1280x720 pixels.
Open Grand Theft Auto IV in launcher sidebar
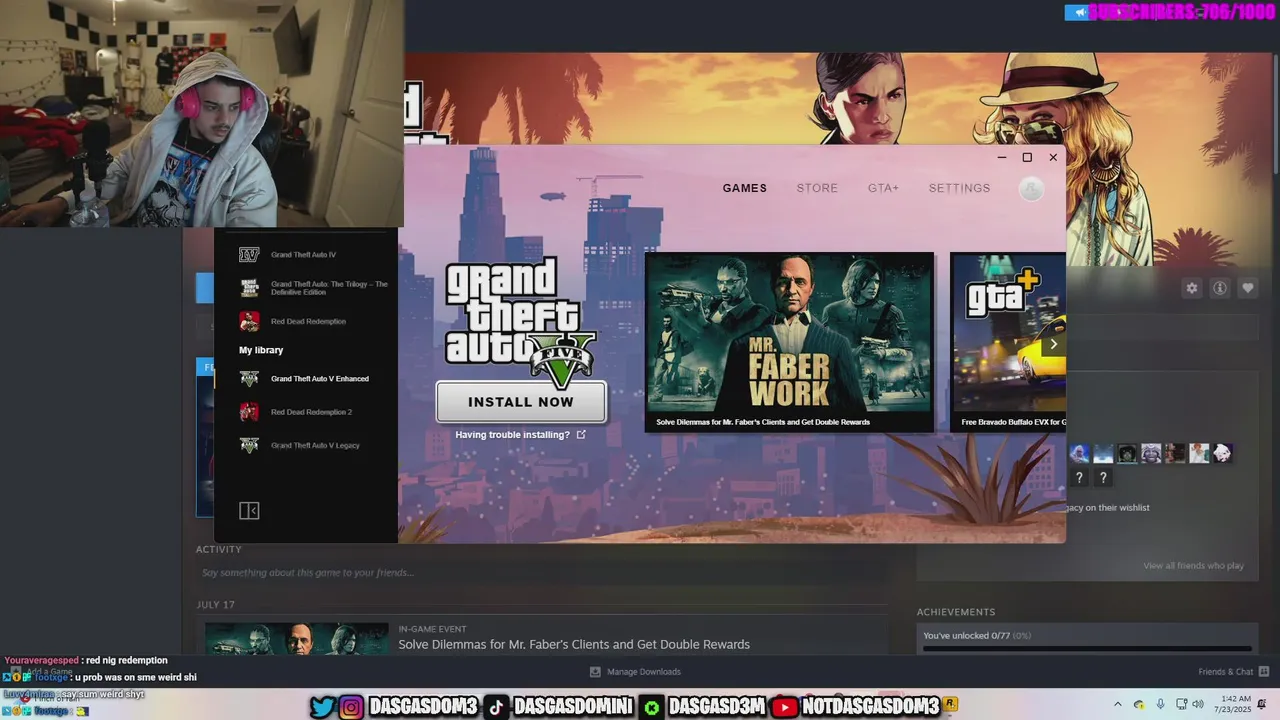pyautogui.click(x=304, y=255)
